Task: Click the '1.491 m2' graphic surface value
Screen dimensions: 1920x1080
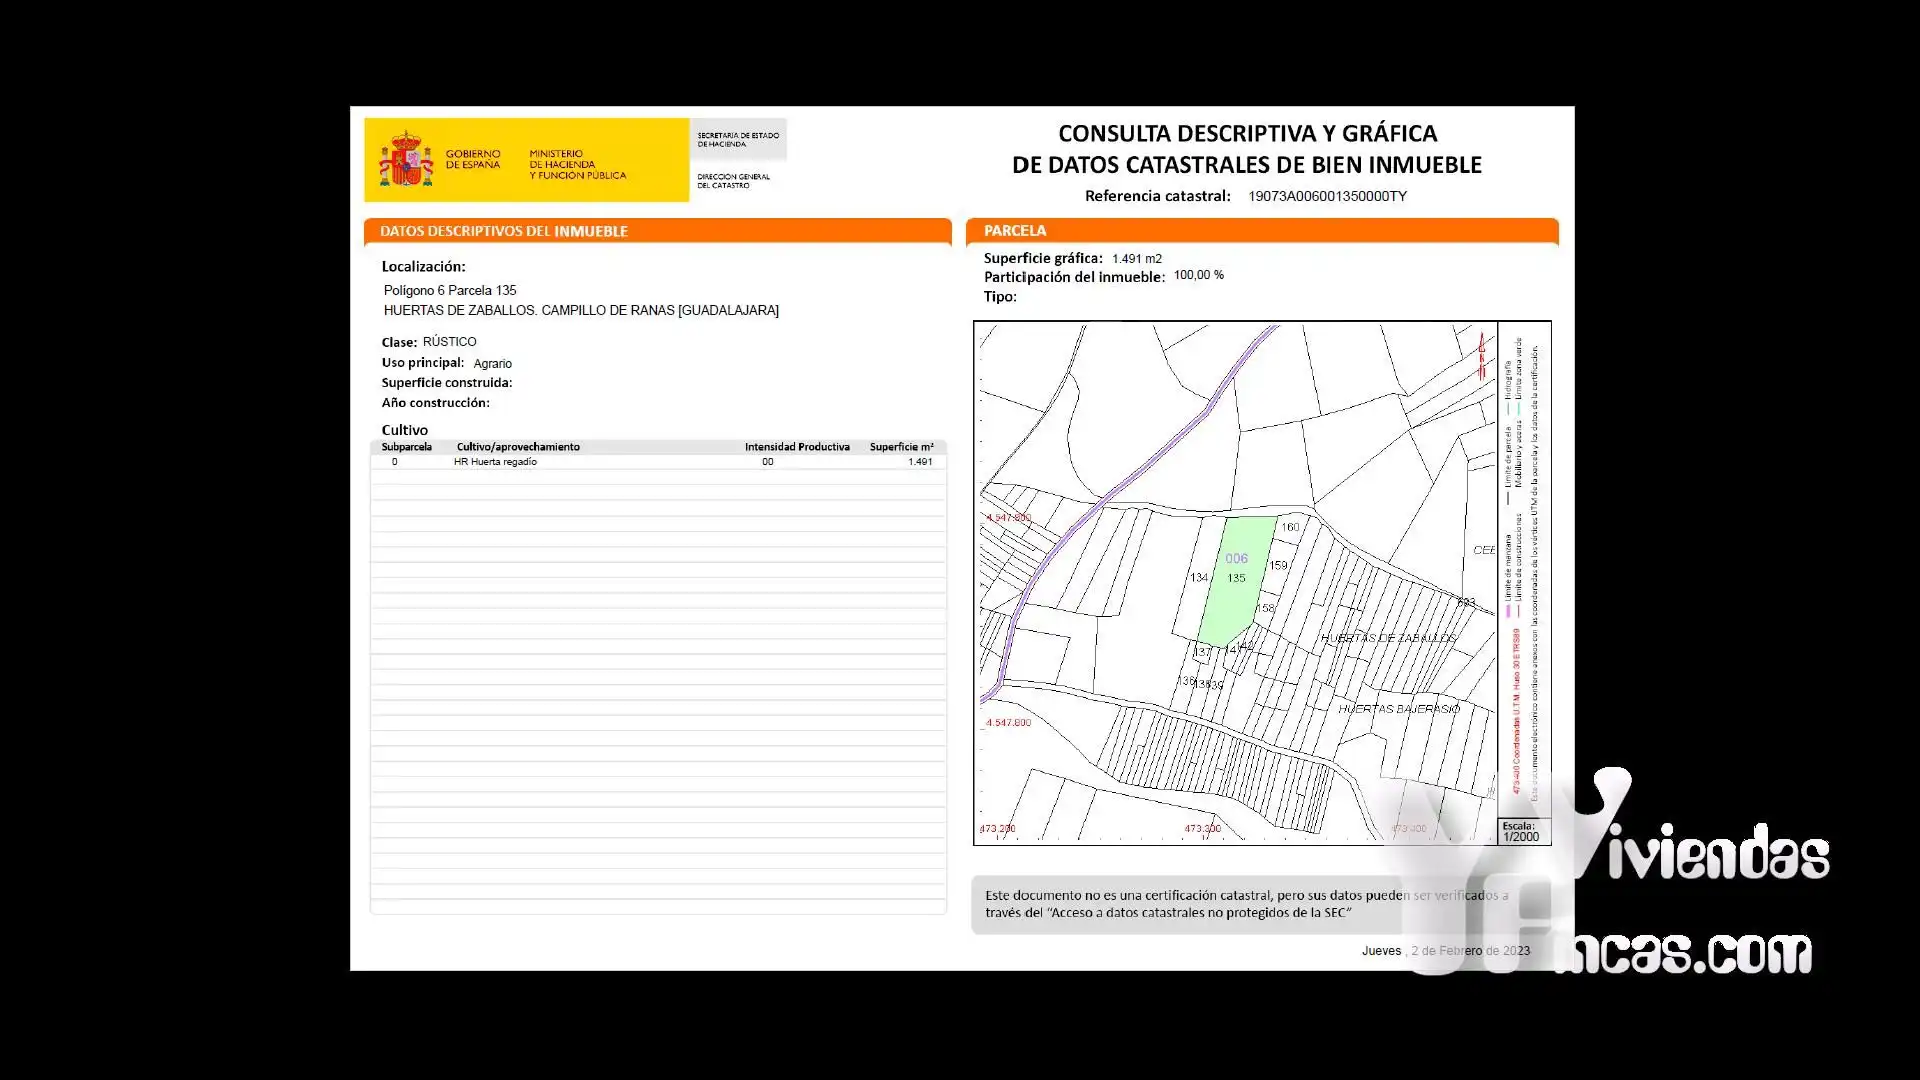Action: (1137, 259)
